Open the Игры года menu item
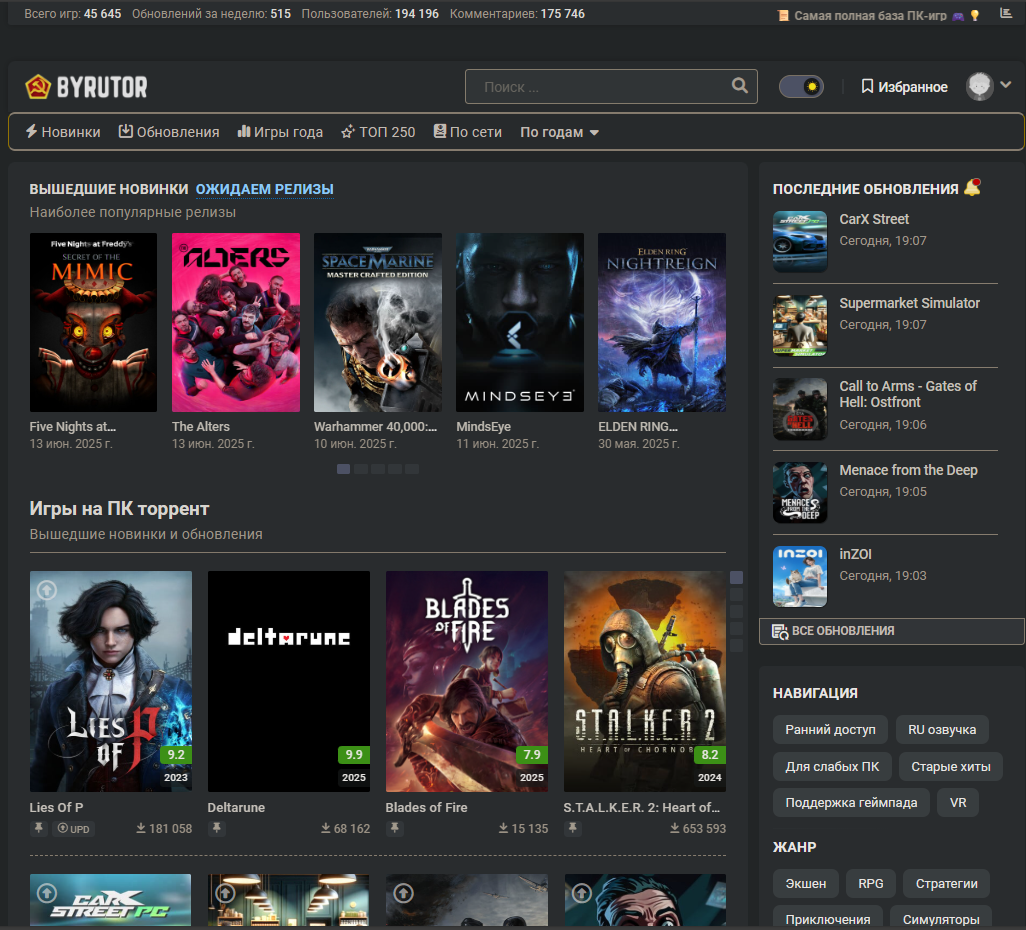The height and width of the screenshot is (930, 1026). (280, 132)
